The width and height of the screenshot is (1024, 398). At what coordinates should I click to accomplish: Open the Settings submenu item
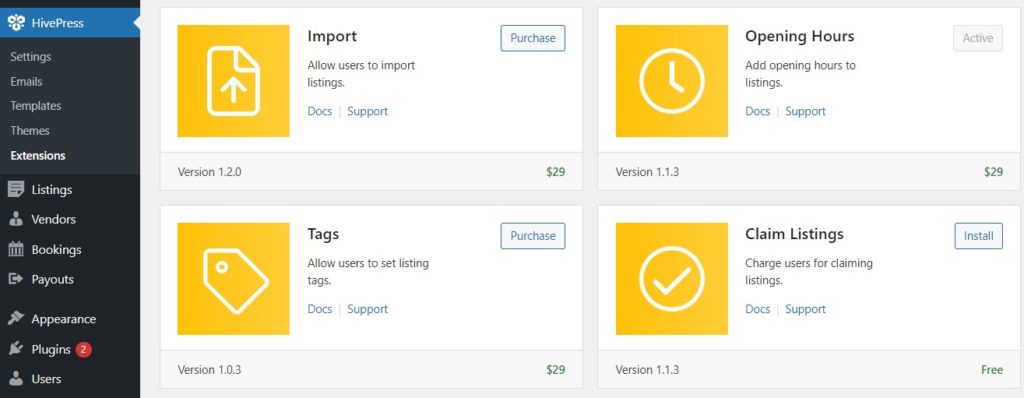pyautogui.click(x=31, y=57)
